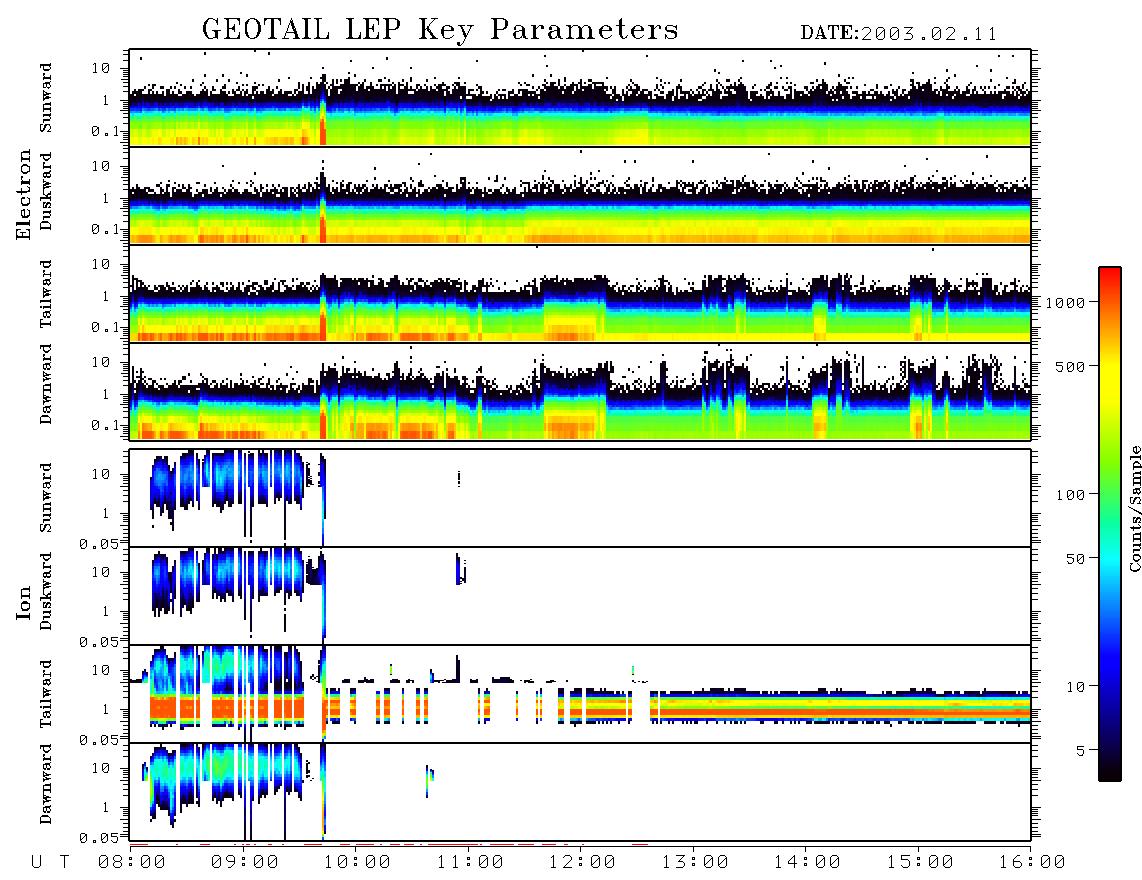Click the "08:00" time tick label
Image resolution: width=1142 pixels, height=880 pixels.
click(132, 862)
